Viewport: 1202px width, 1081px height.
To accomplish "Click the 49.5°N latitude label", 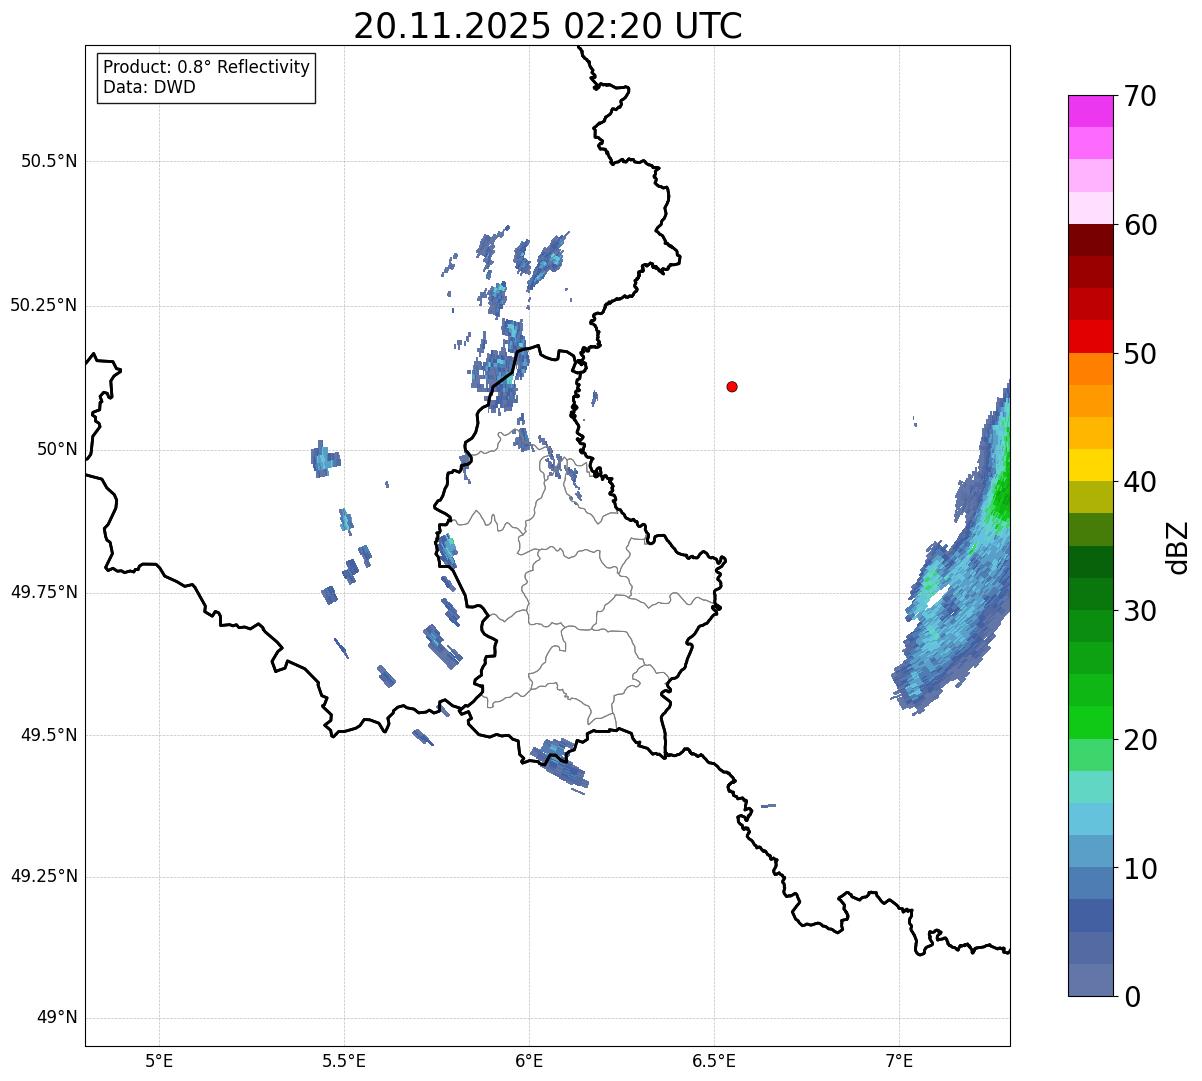I will click(49, 735).
